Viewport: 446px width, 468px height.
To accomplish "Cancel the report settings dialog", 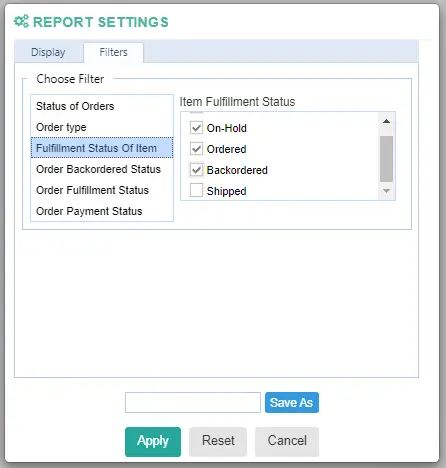I will click(x=287, y=442).
